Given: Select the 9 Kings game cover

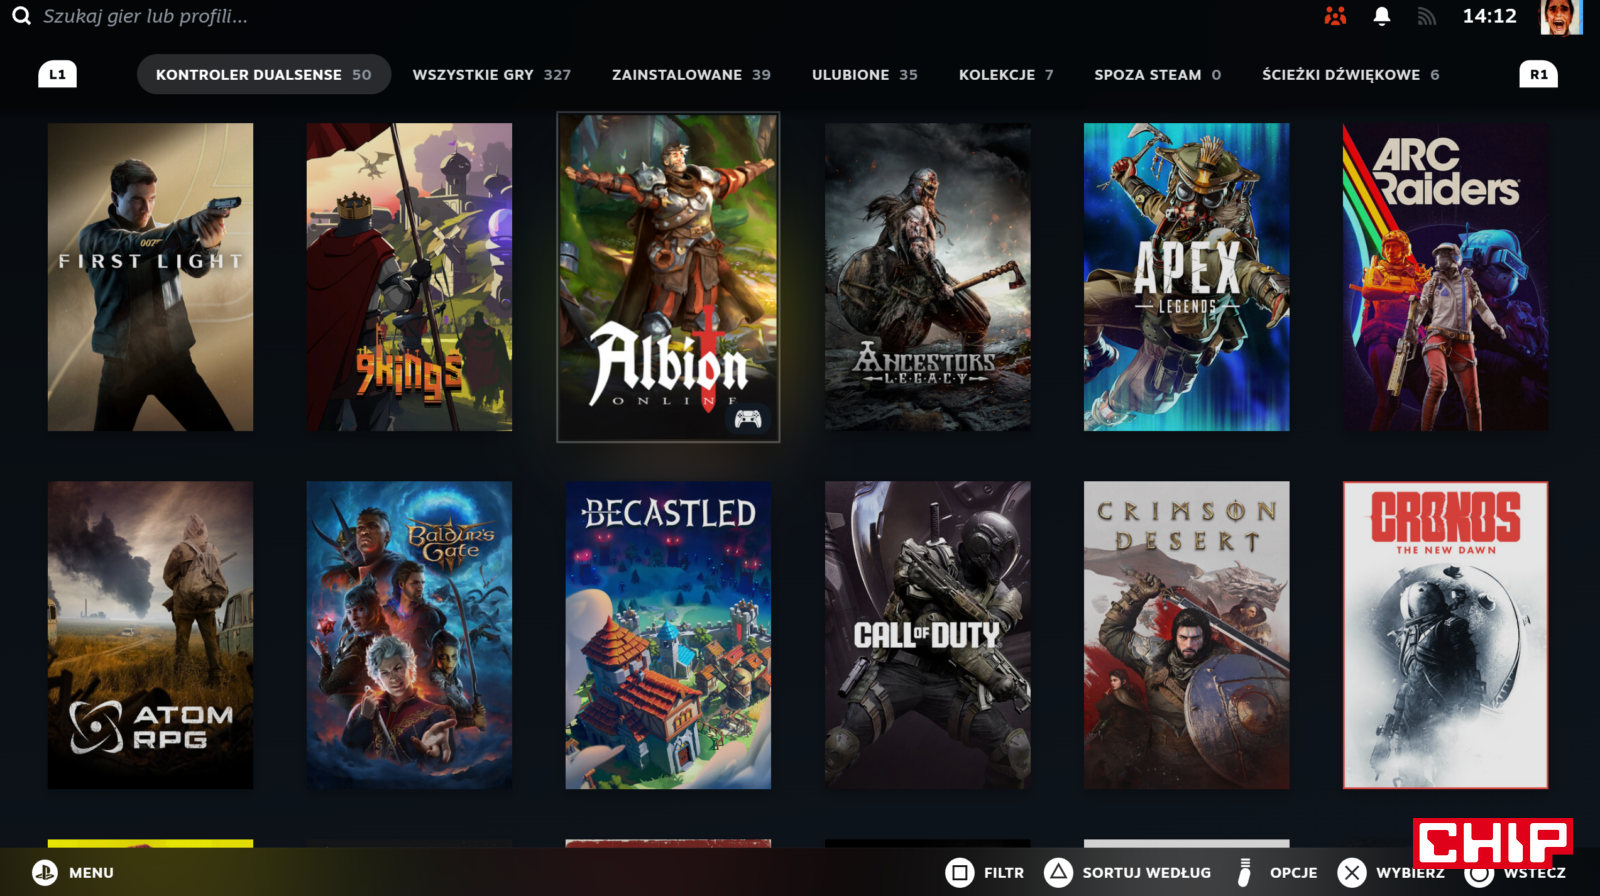Looking at the screenshot, I should coord(409,277).
